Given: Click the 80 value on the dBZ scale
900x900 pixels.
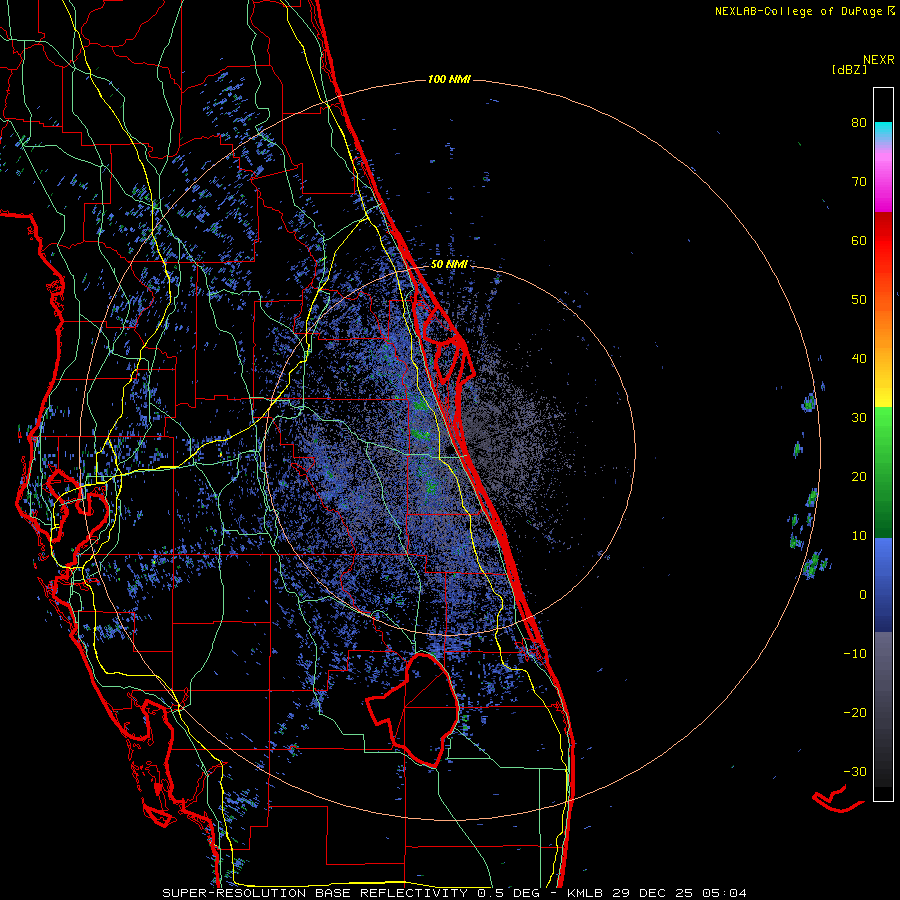Looking at the screenshot, I should 859,123.
